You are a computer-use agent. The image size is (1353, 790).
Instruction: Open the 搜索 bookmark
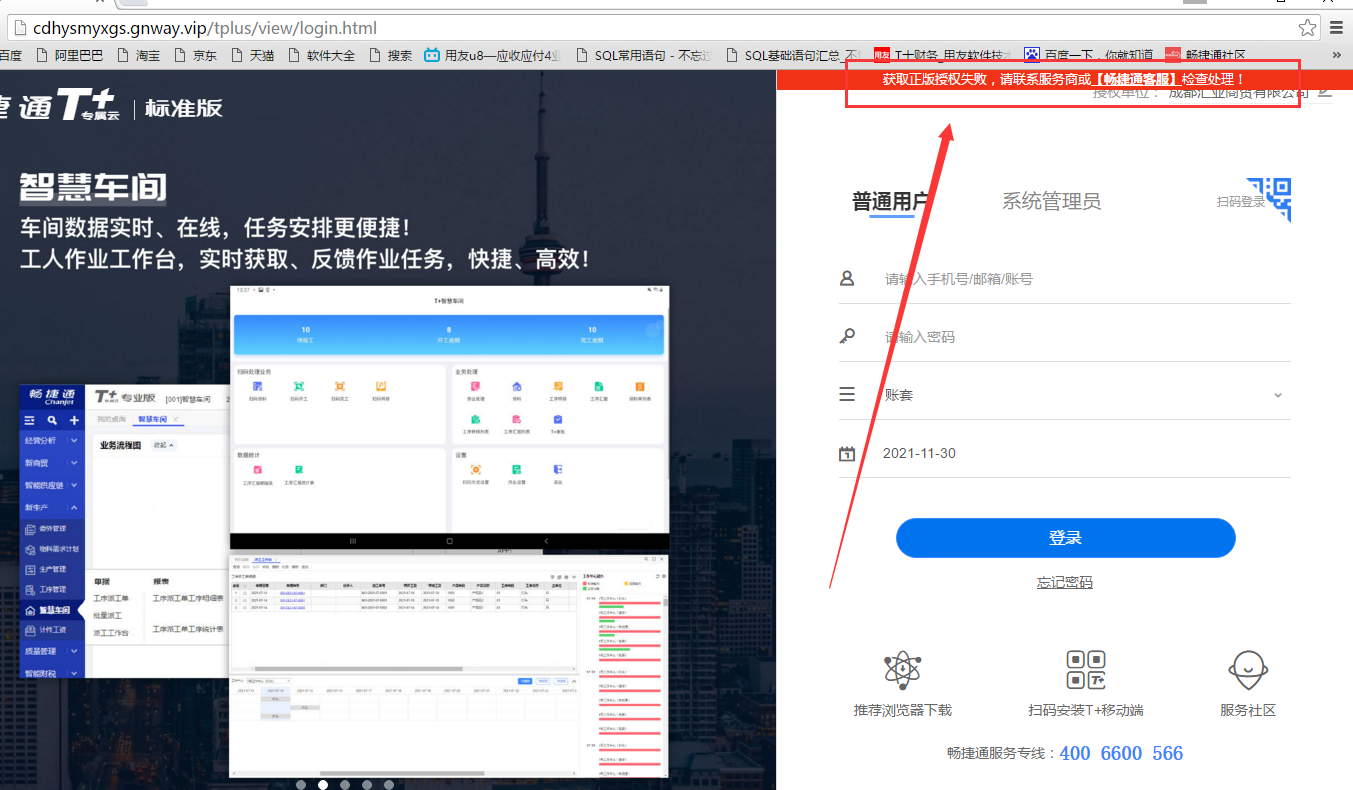click(390, 55)
